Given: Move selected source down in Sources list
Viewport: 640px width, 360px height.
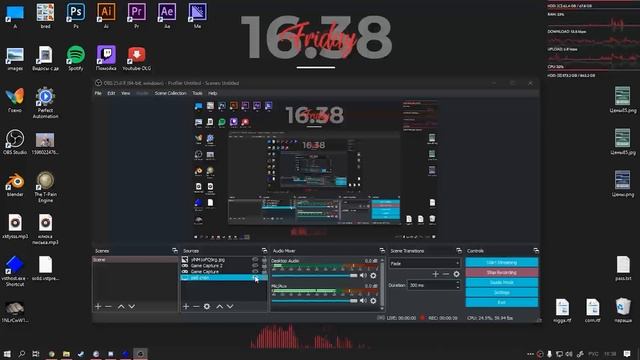Looking at the screenshot, I should (x=230, y=306).
